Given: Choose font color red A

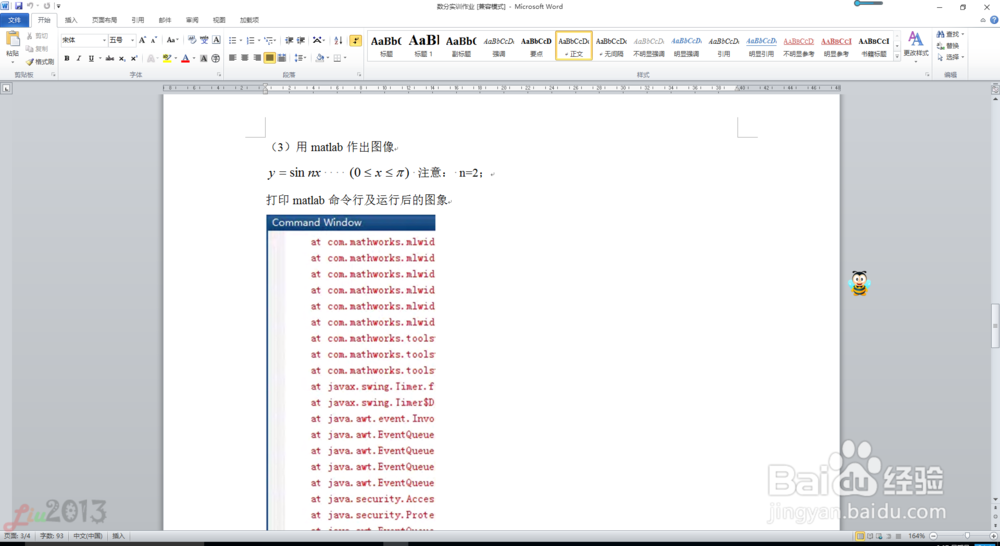Looking at the screenshot, I should pos(185,58).
